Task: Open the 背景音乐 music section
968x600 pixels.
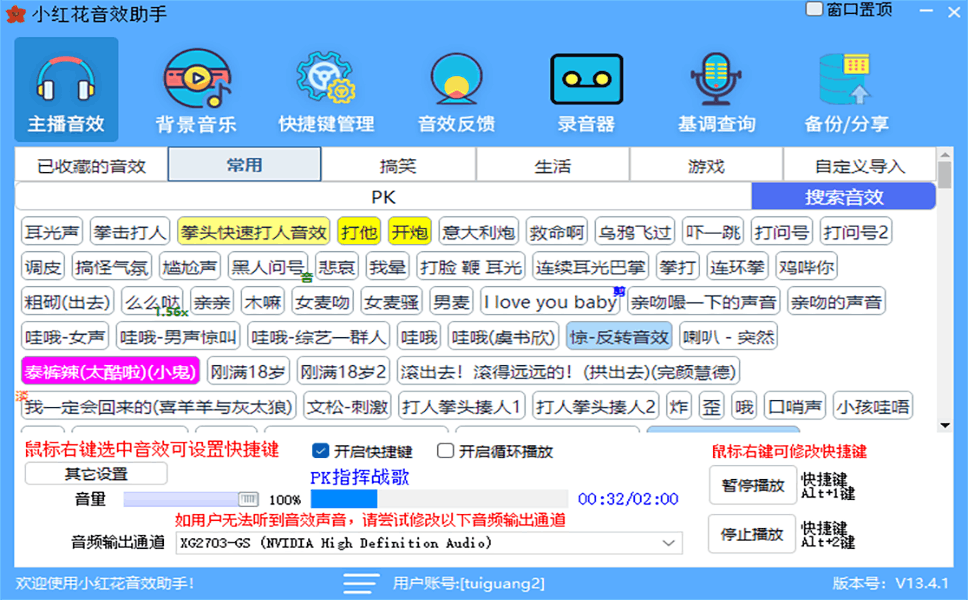Action: 196,90
